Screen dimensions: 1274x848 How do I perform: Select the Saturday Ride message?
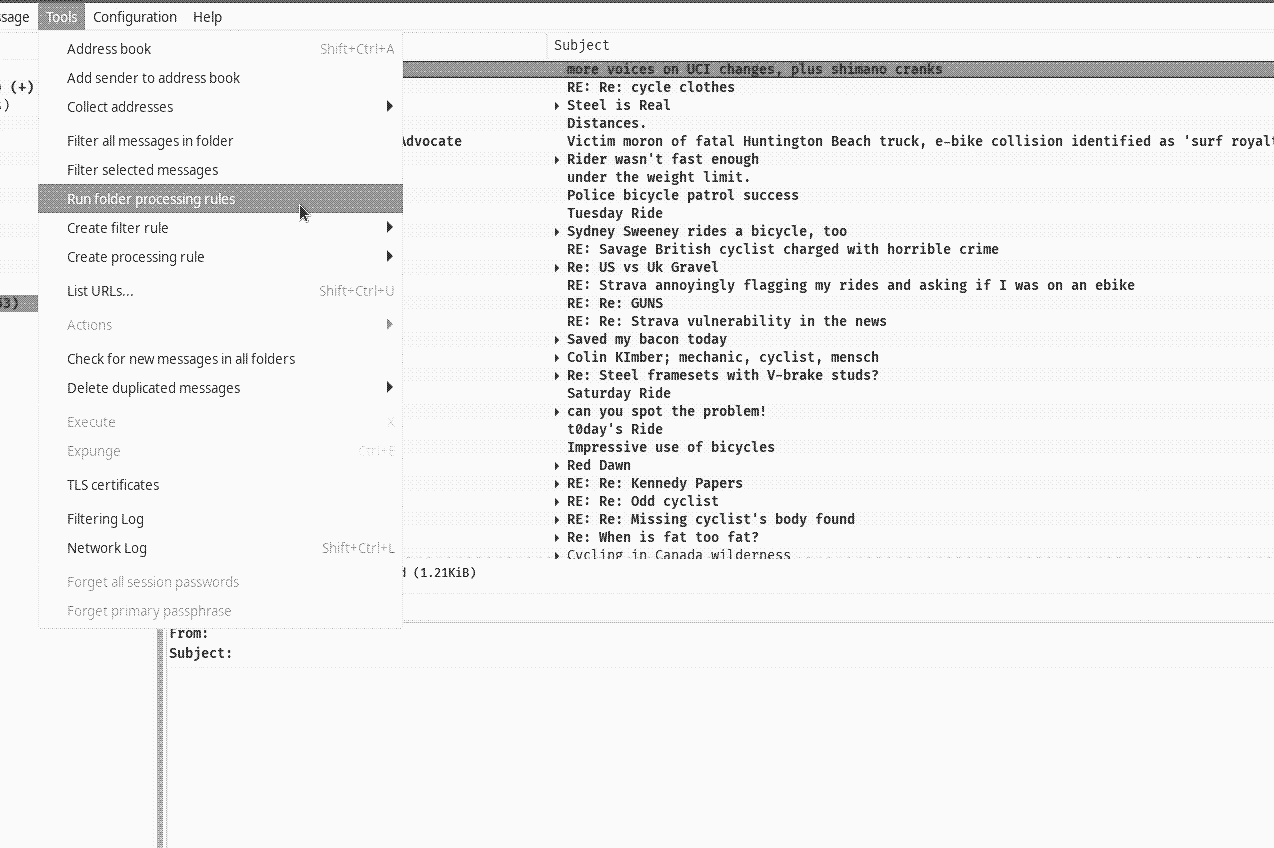click(x=619, y=393)
